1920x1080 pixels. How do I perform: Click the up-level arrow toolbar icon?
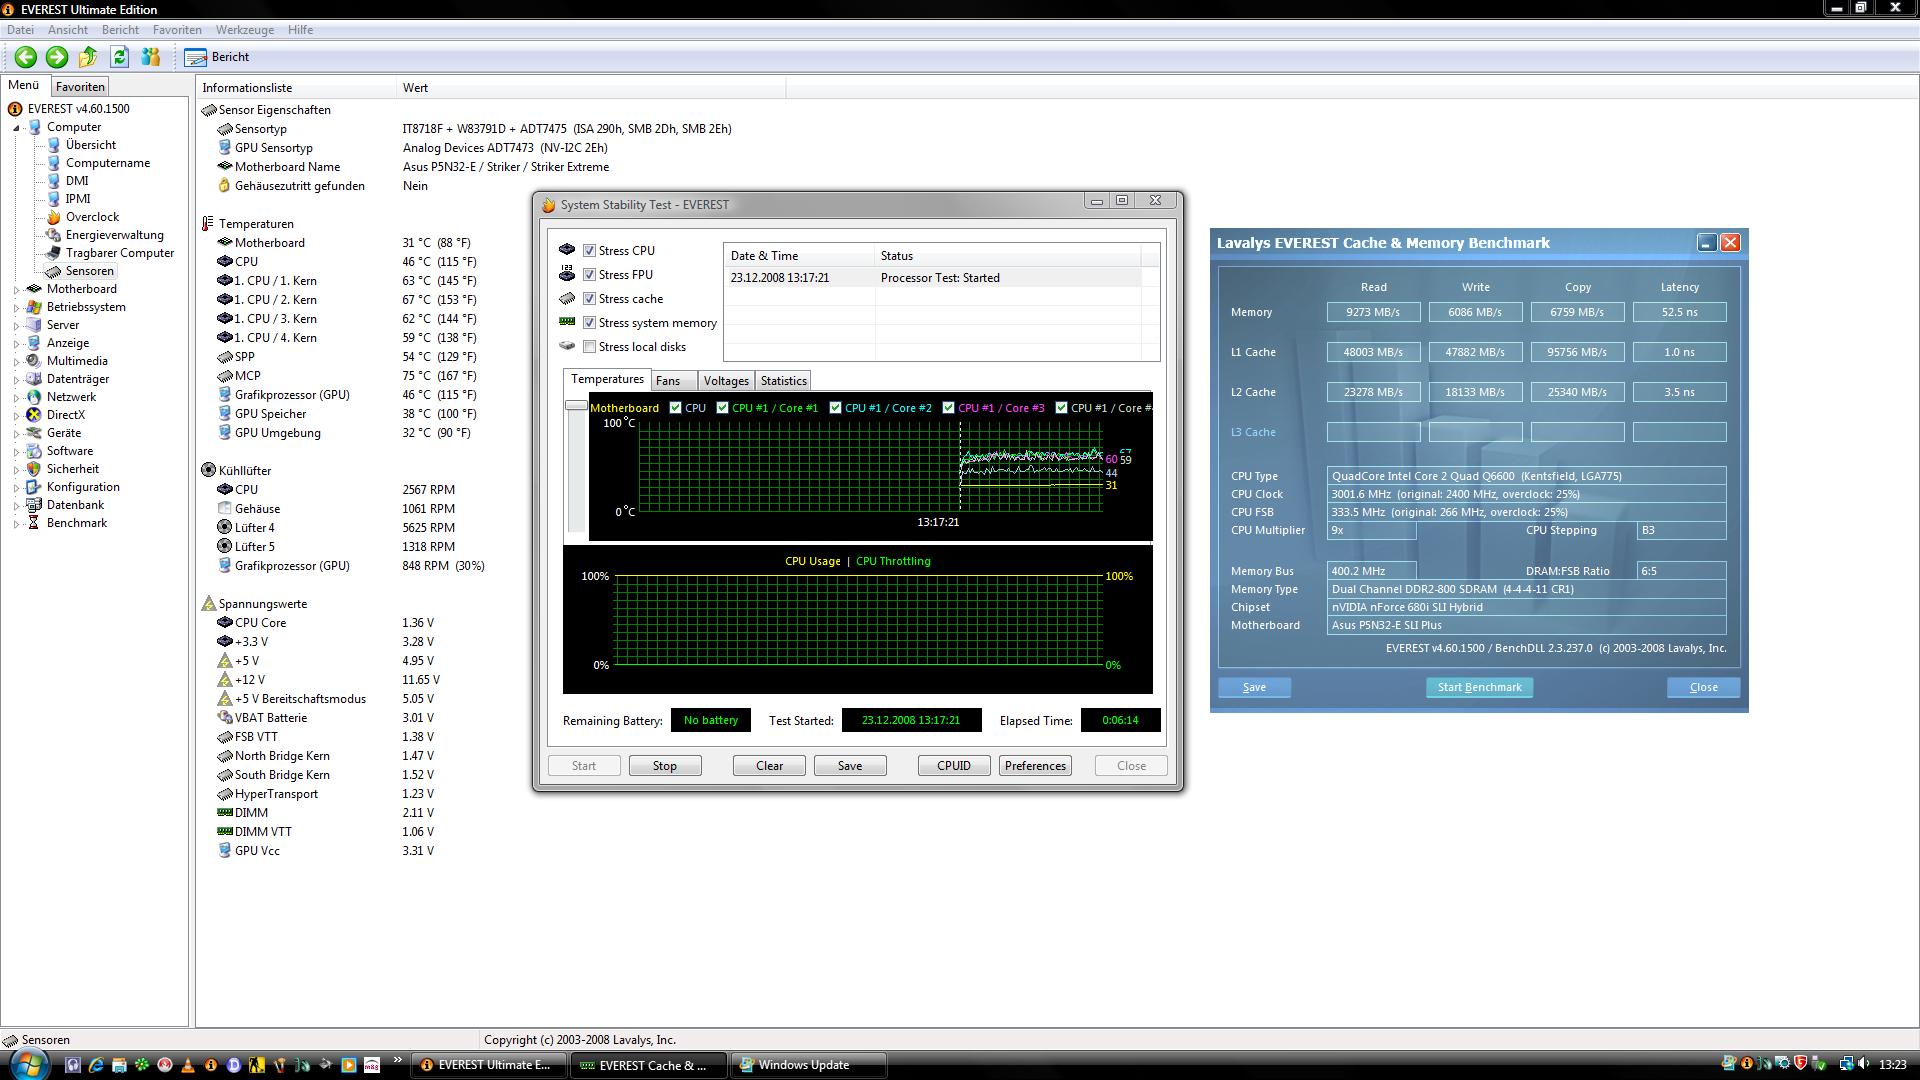(88, 57)
